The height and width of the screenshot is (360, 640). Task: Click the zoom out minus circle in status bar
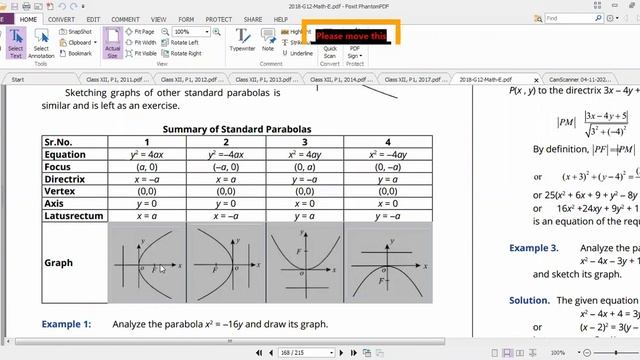click(x=587, y=353)
